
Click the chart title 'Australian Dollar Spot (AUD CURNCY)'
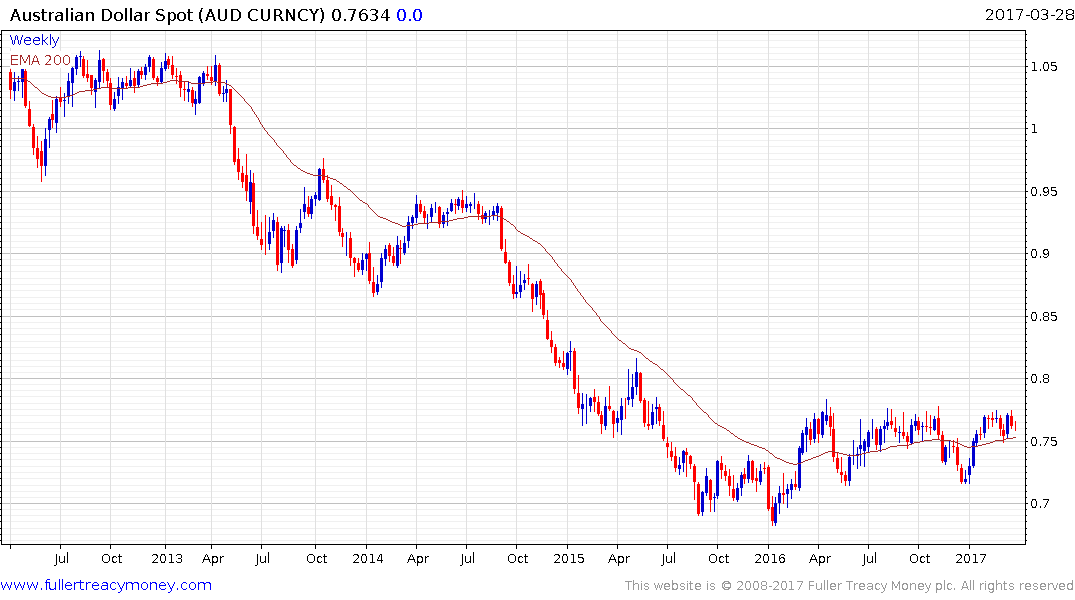(167, 14)
